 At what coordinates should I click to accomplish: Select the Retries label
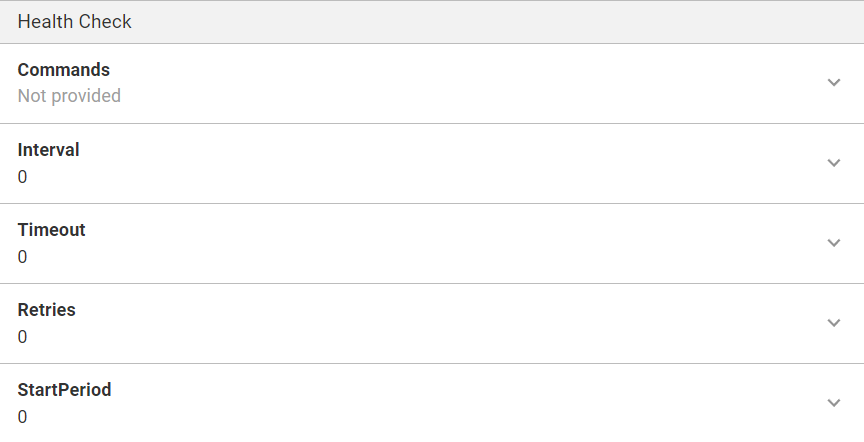click(47, 310)
